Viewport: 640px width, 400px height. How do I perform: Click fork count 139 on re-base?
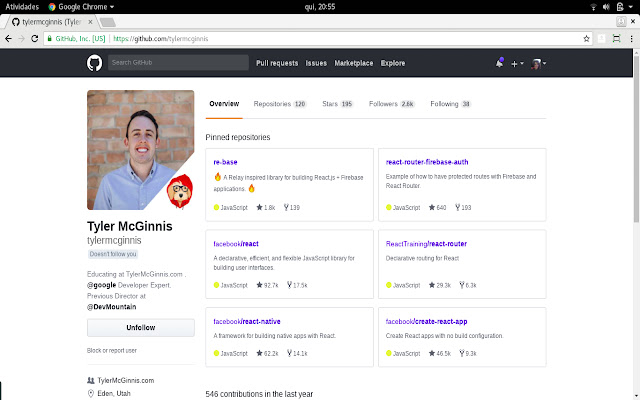tap(292, 207)
